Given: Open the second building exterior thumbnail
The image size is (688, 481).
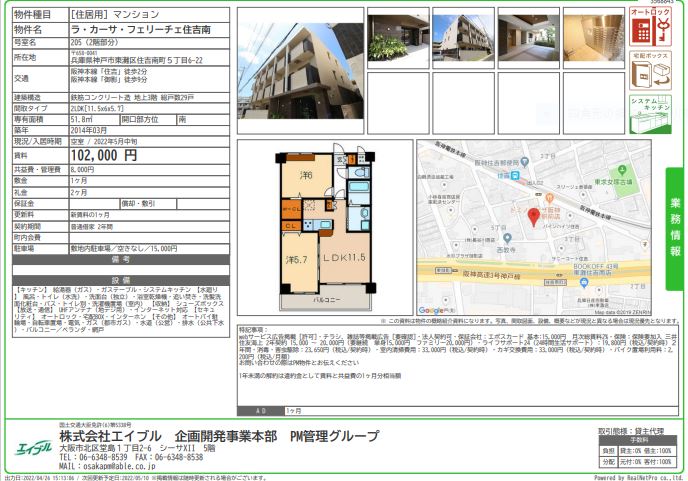Looking at the screenshot, I should click(463, 38).
